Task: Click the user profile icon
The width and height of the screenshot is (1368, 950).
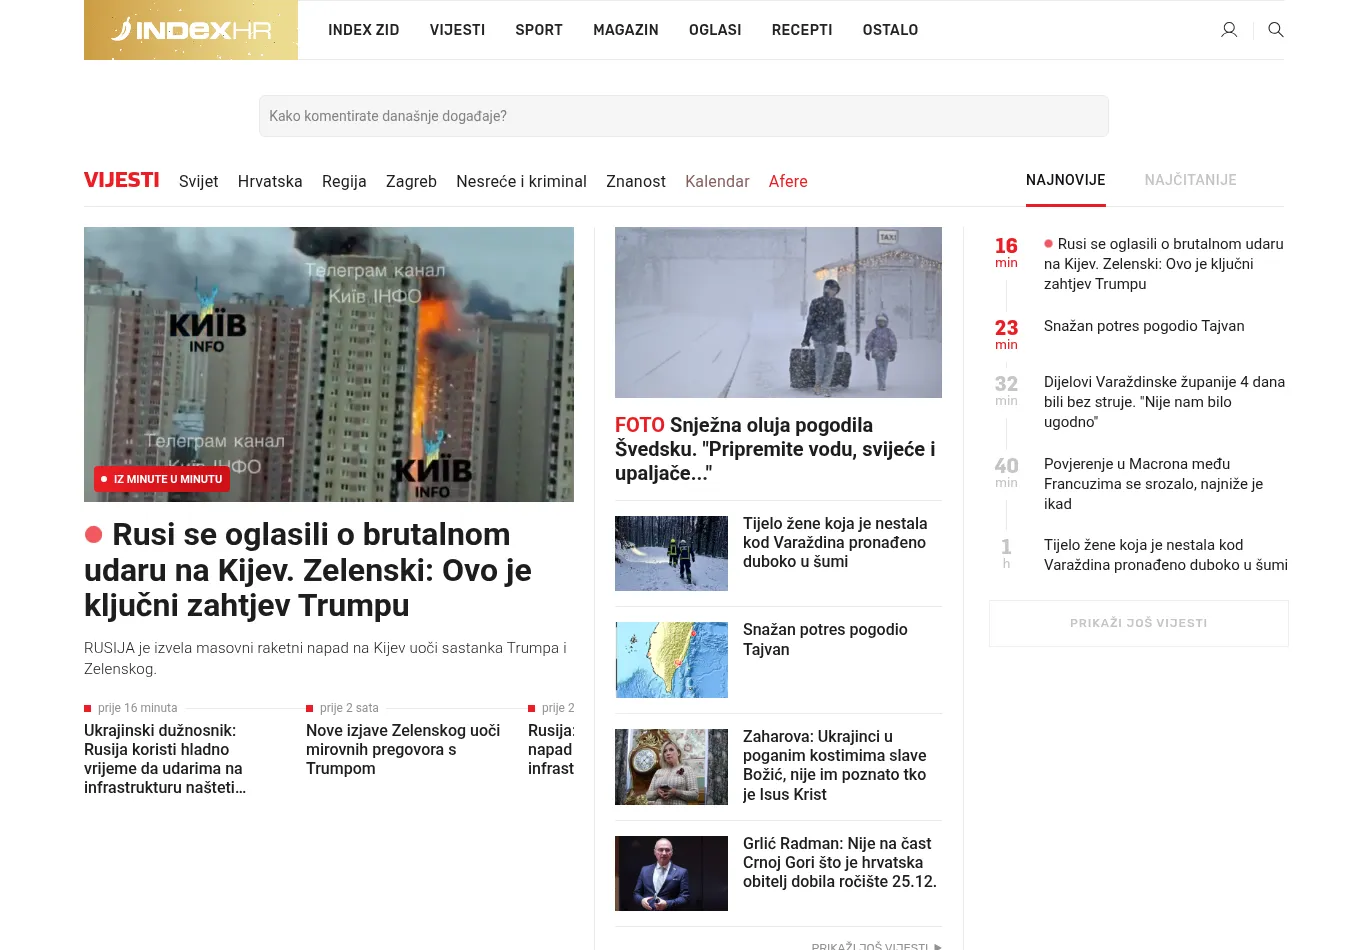Action: [1229, 30]
